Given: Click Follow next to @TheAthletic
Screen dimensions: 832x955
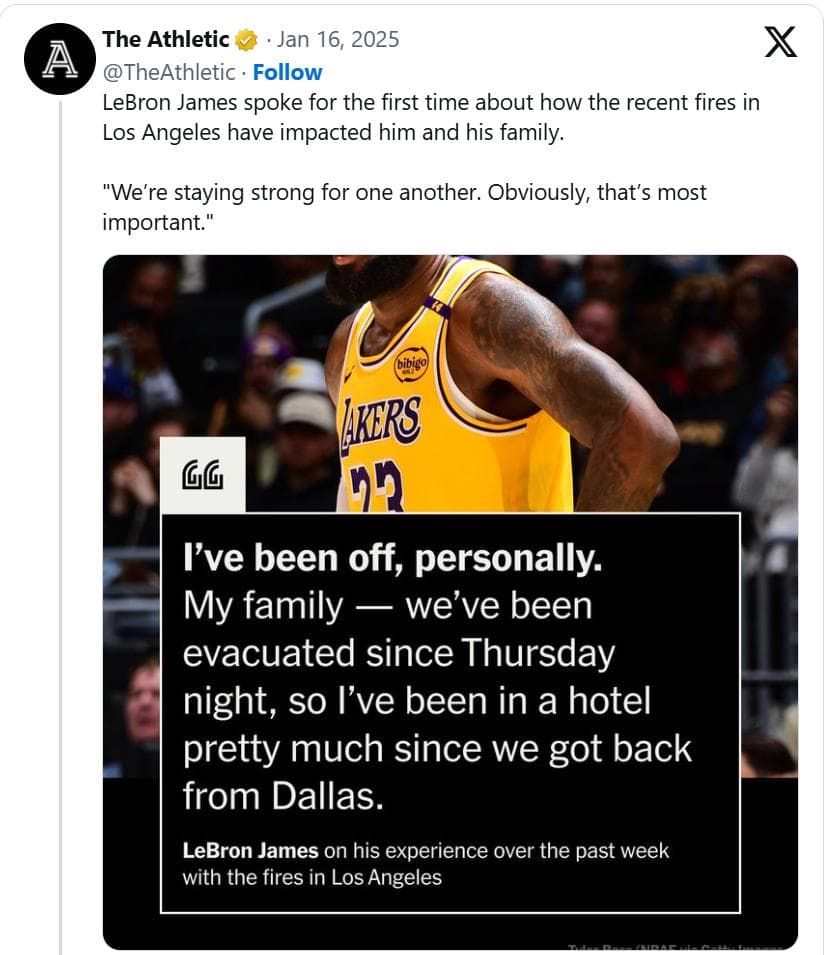Looking at the screenshot, I should click(x=287, y=72).
